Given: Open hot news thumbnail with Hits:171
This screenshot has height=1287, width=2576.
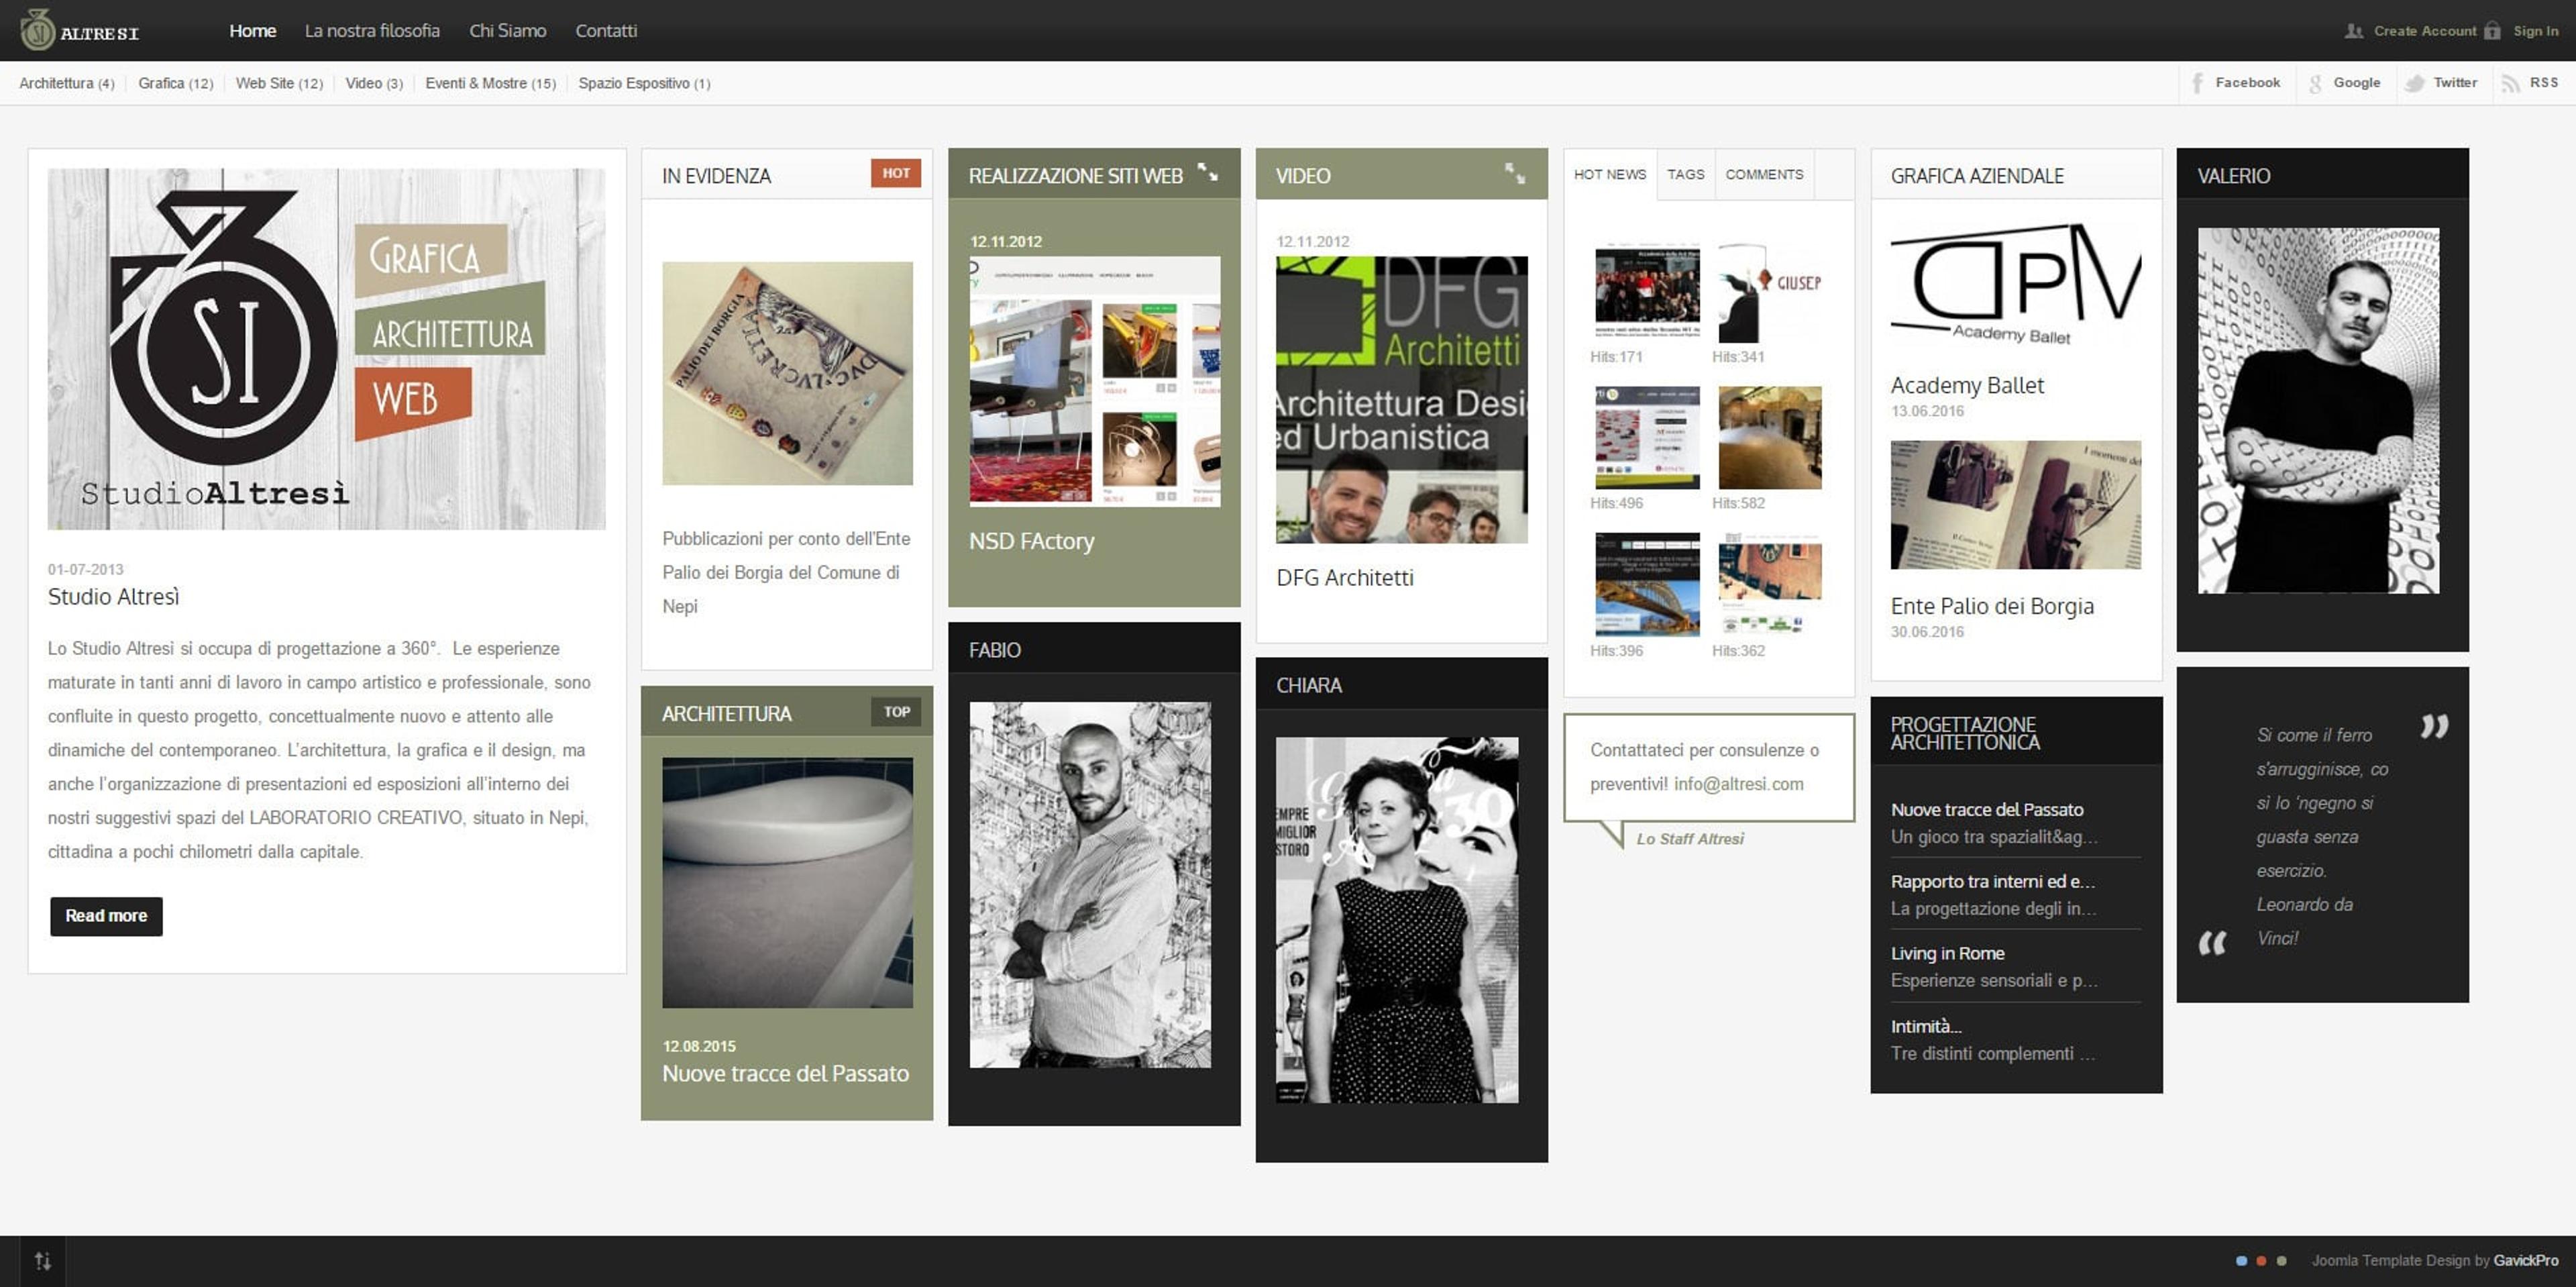Looking at the screenshot, I should [x=1646, y=290].
